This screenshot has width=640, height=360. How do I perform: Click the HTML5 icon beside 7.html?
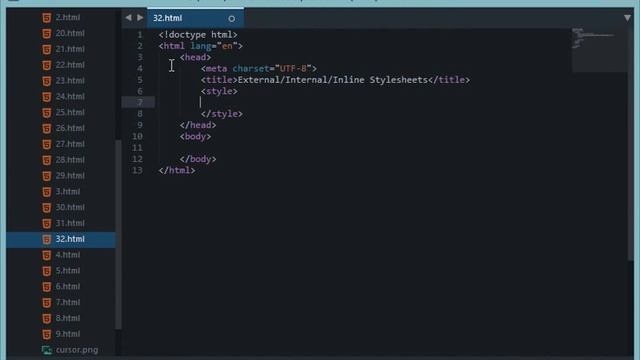pos(47,303)
